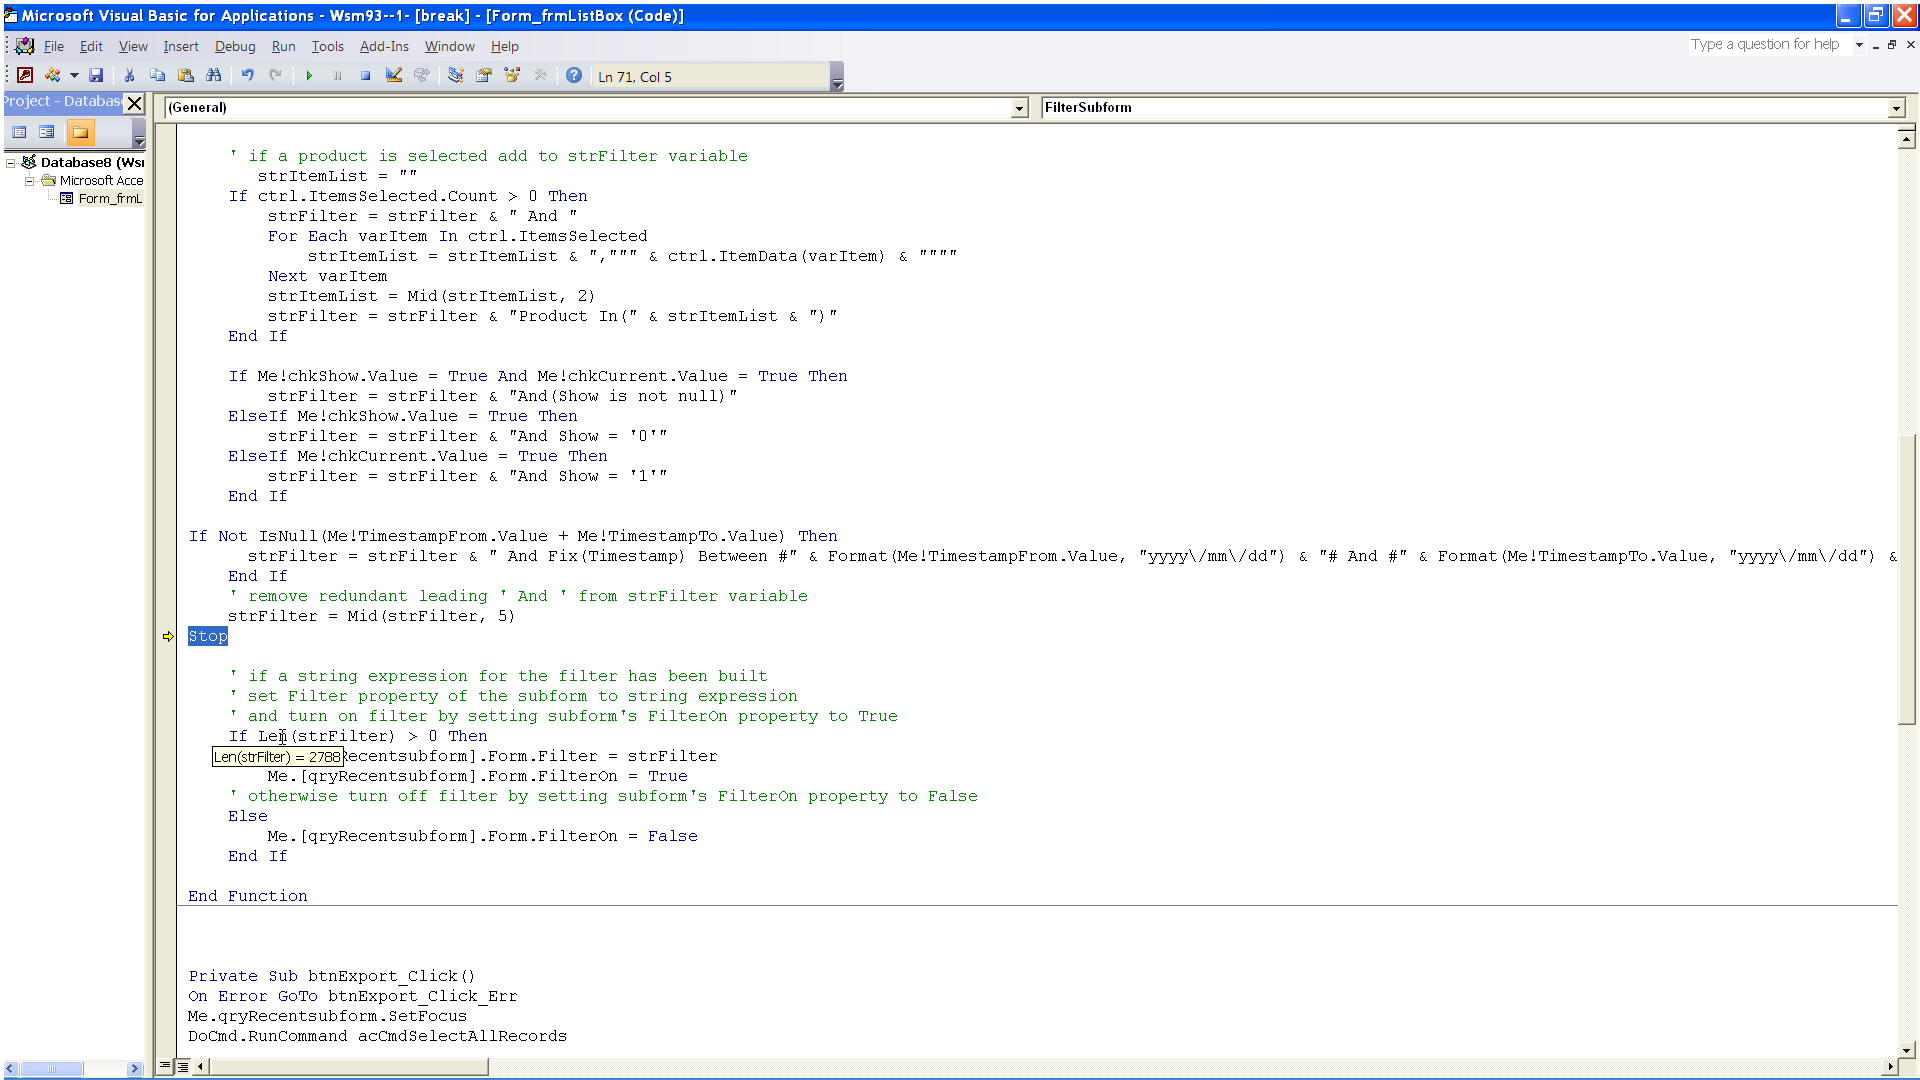Collapse the Database8 tree node
The image size is (1920, 1080).
point(10,162)
